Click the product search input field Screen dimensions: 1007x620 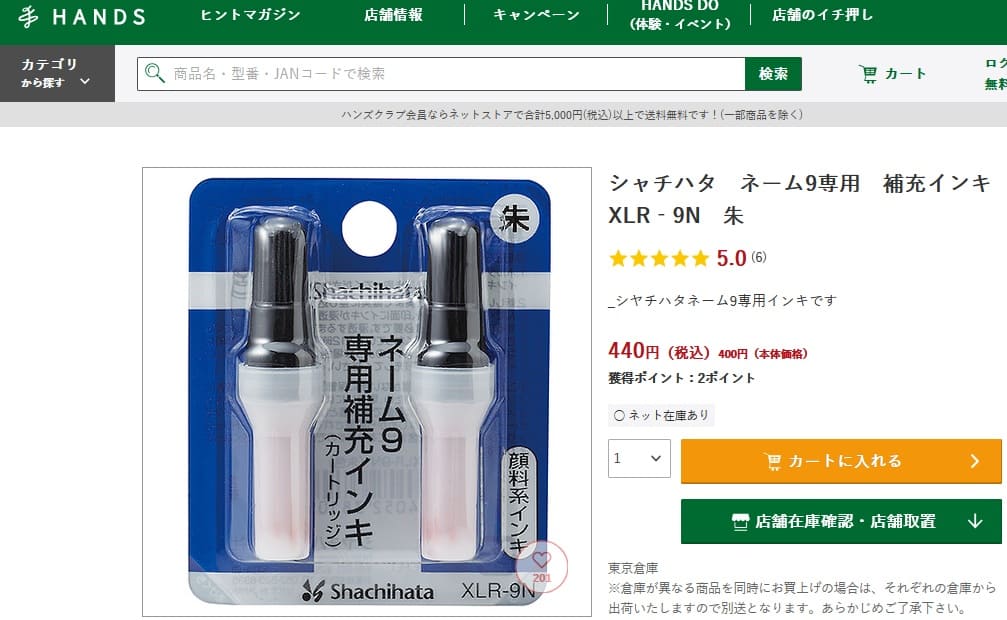click(441, 74)
